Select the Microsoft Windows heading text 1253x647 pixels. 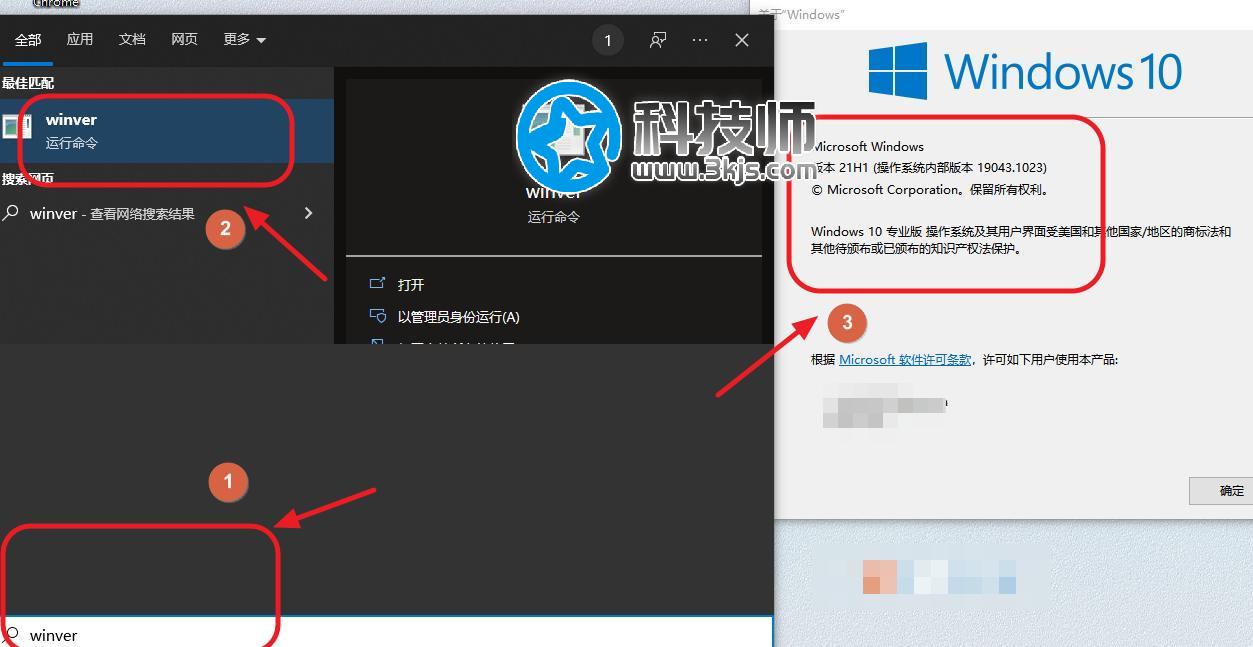coord(867,146)
